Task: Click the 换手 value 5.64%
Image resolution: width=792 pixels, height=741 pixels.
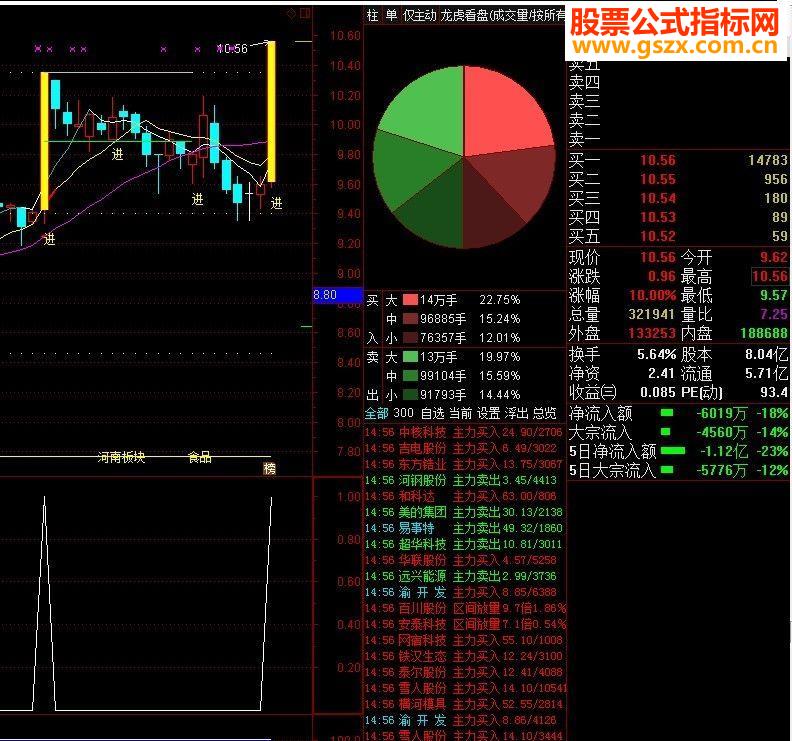Action: [x=656, y=354]
